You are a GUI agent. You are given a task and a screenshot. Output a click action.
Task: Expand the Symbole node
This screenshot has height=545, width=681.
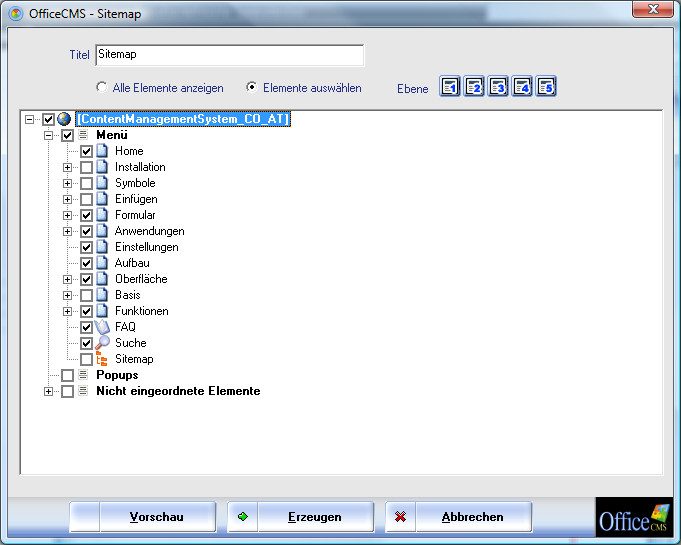tap(67, 184)
